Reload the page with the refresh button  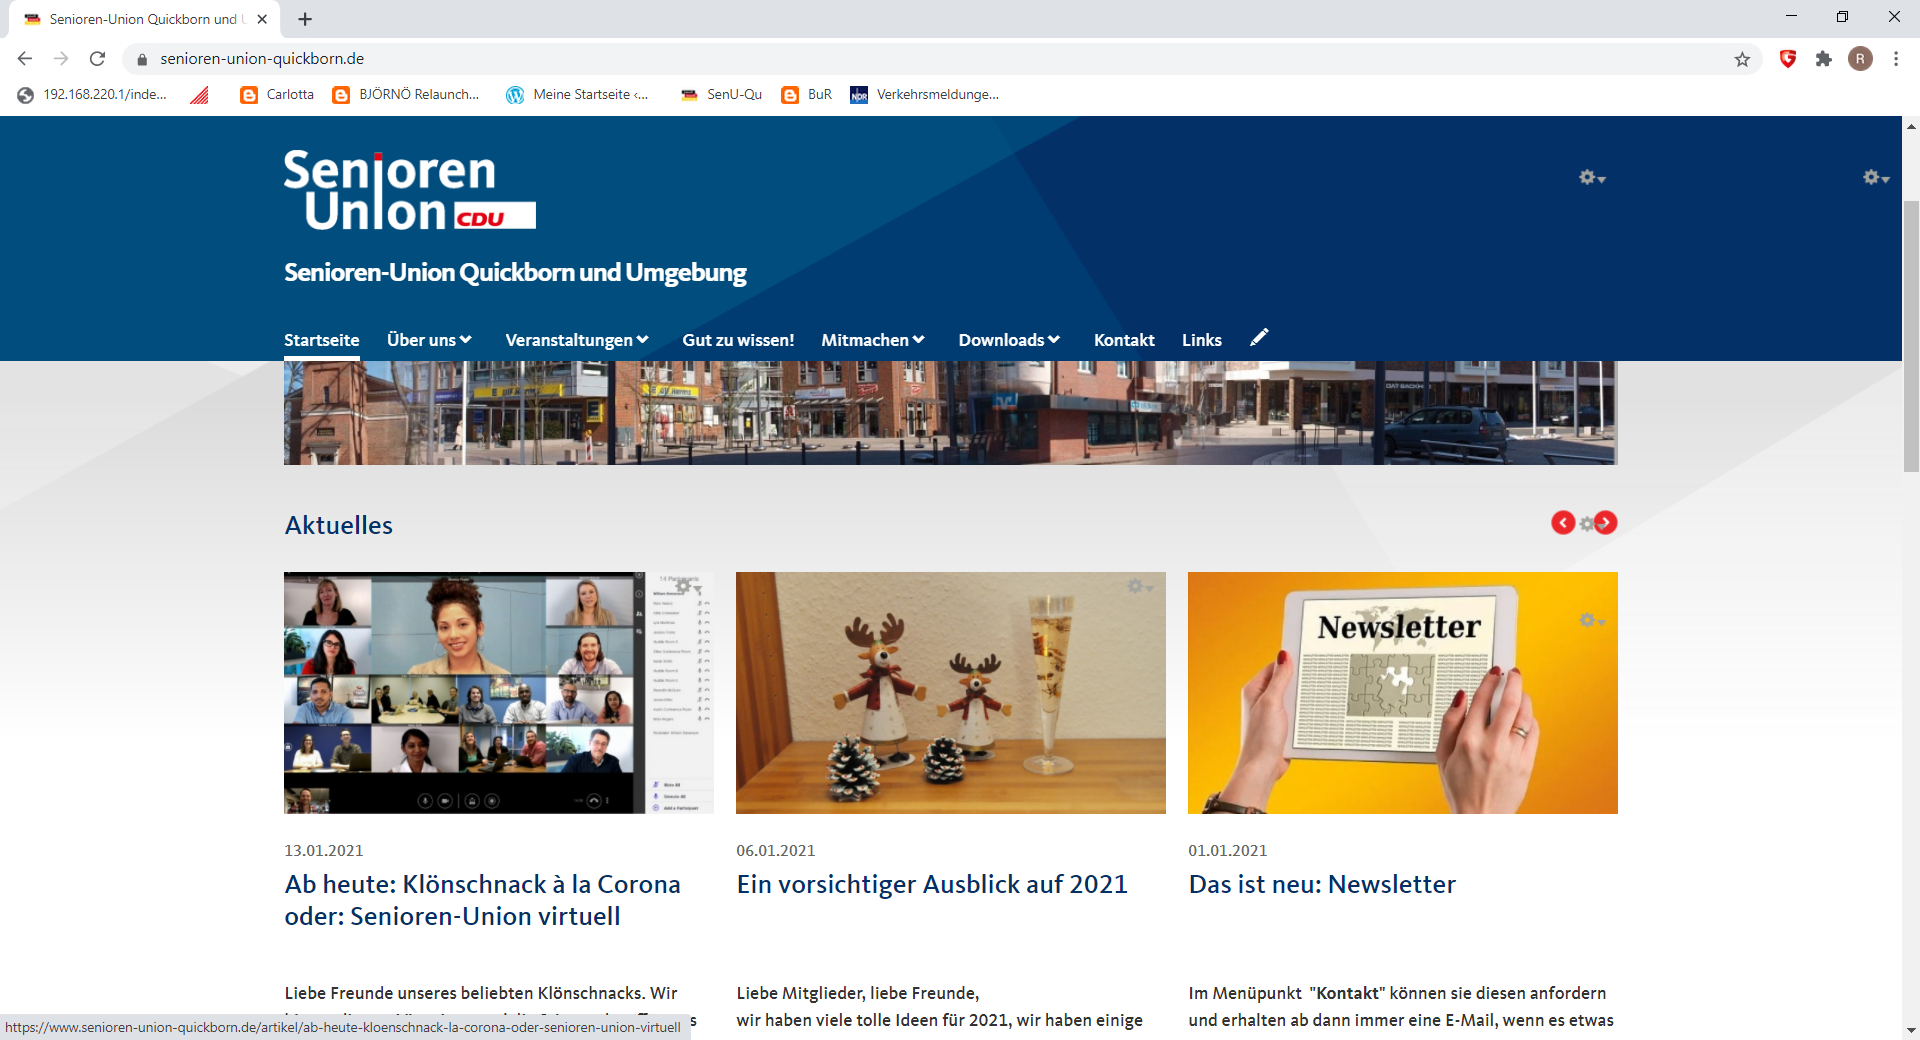point(97,59)
